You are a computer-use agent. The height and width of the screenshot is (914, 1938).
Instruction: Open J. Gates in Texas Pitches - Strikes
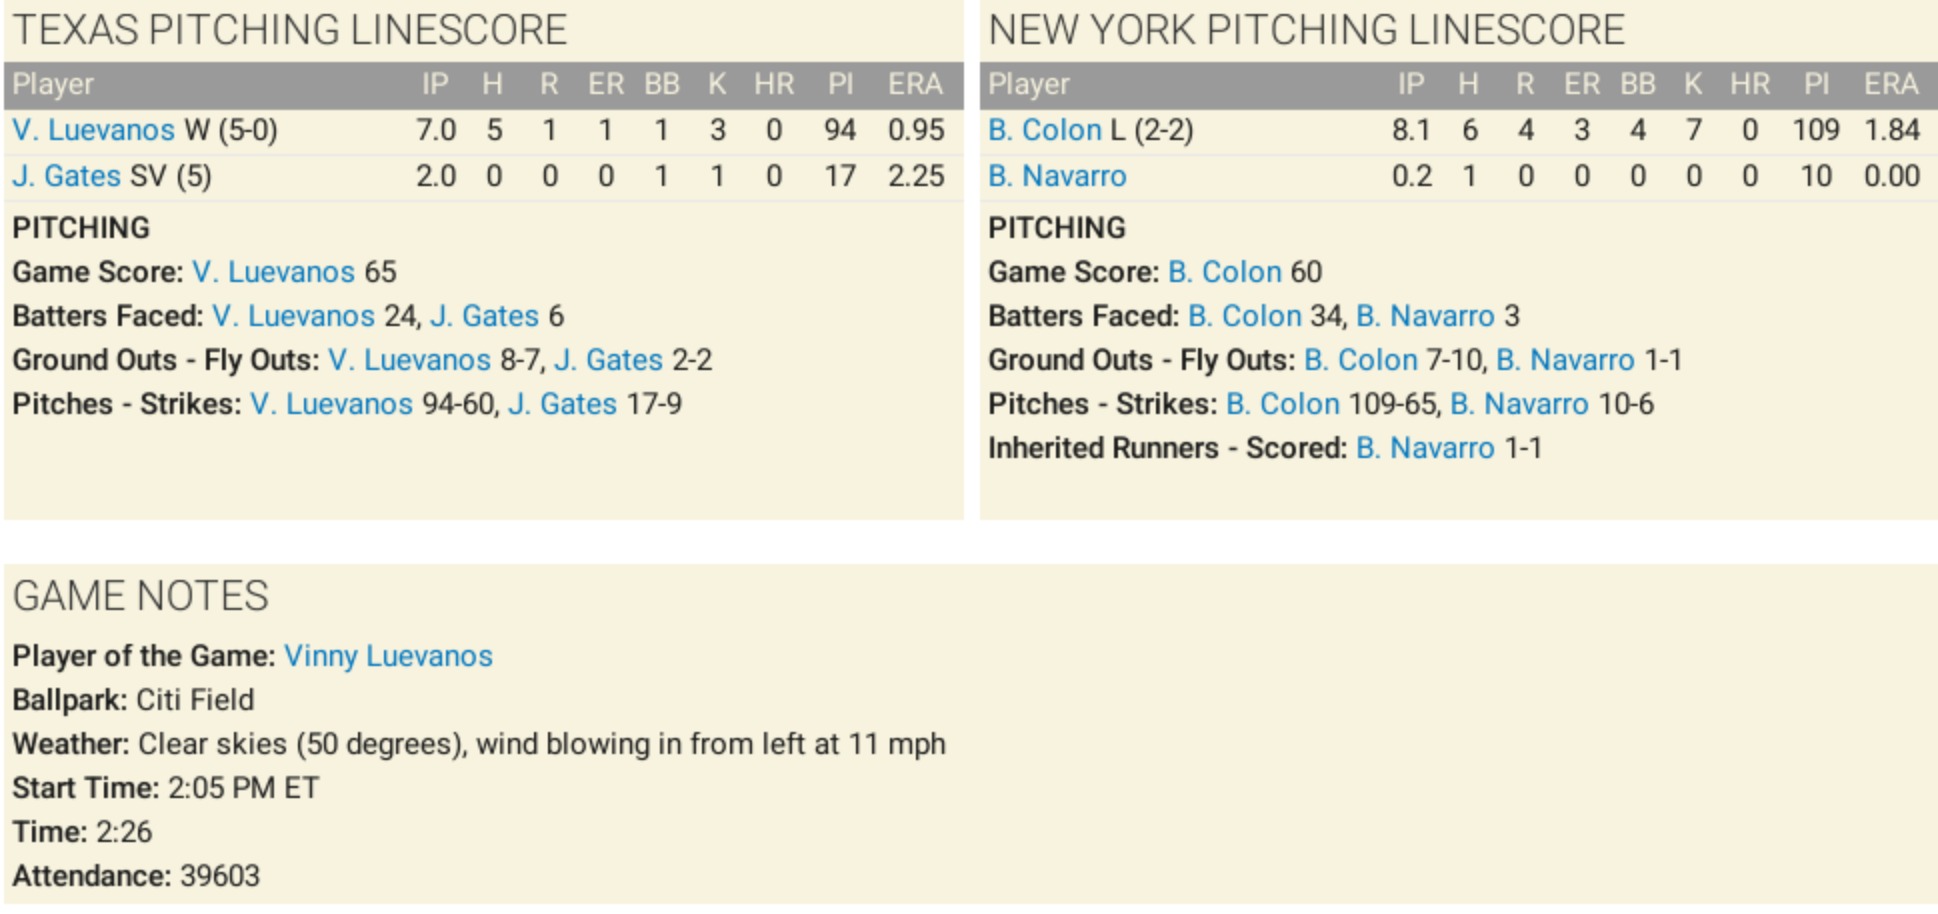[562, 404]
